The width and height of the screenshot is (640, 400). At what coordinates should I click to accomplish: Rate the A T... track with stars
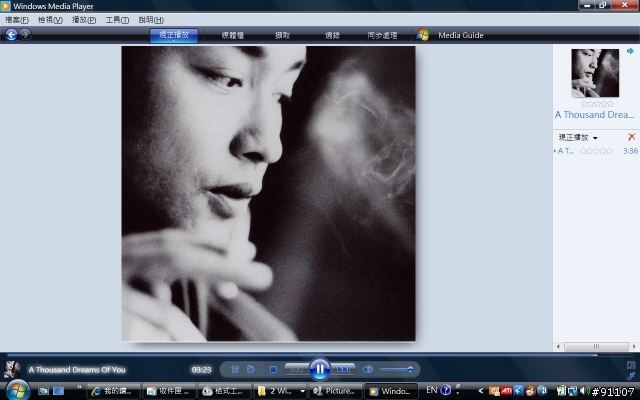pos(596,151)
